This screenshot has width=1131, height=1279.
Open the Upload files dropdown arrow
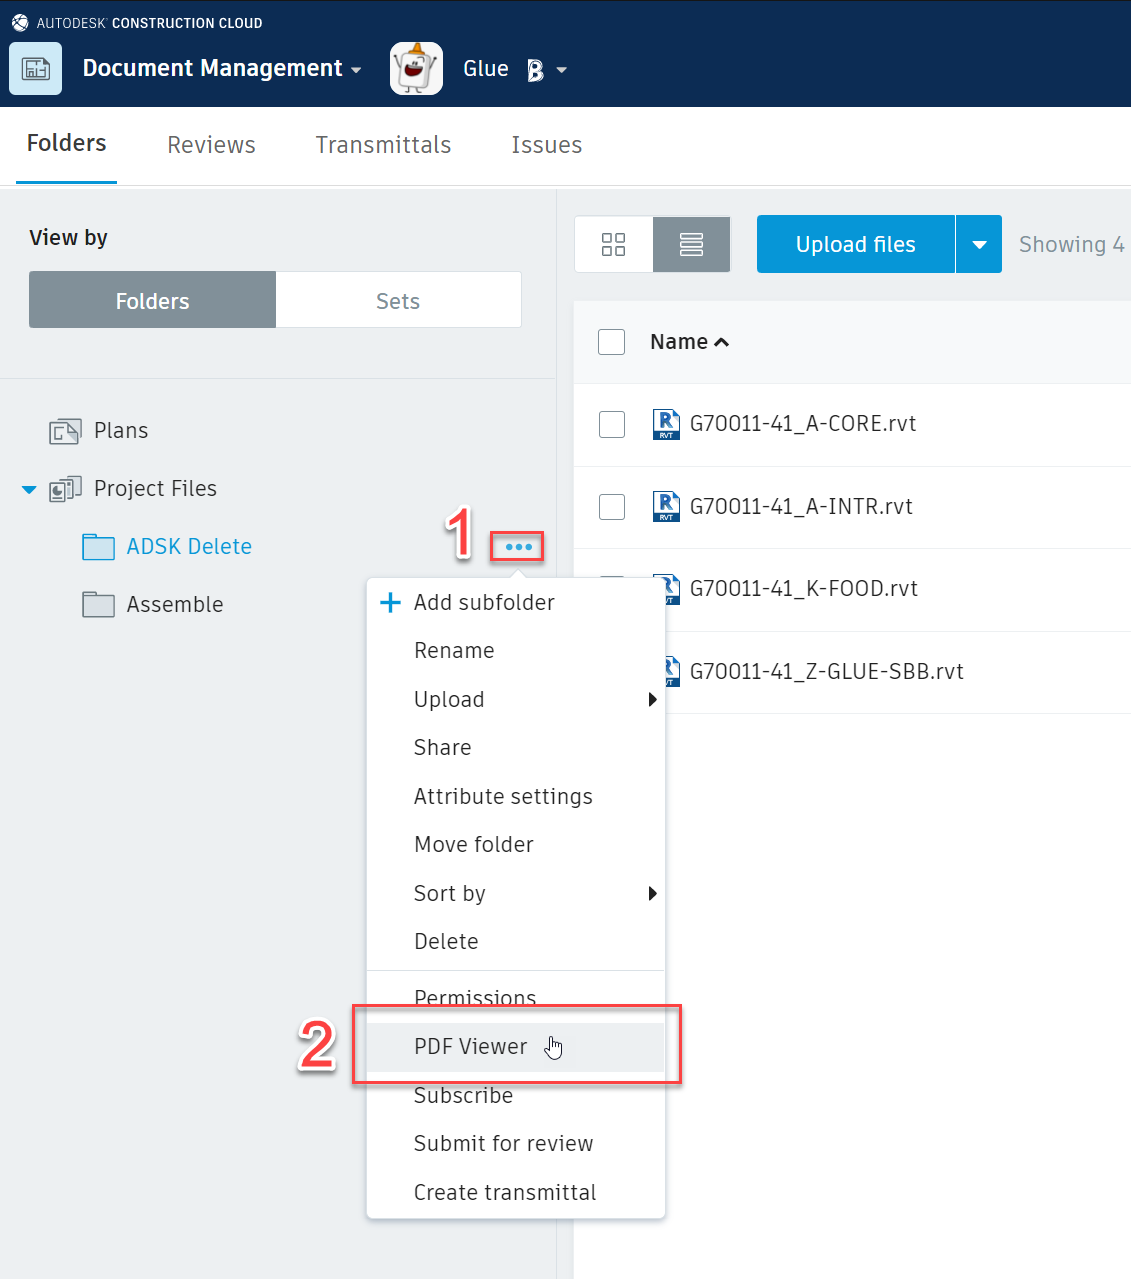coord(979,244)
